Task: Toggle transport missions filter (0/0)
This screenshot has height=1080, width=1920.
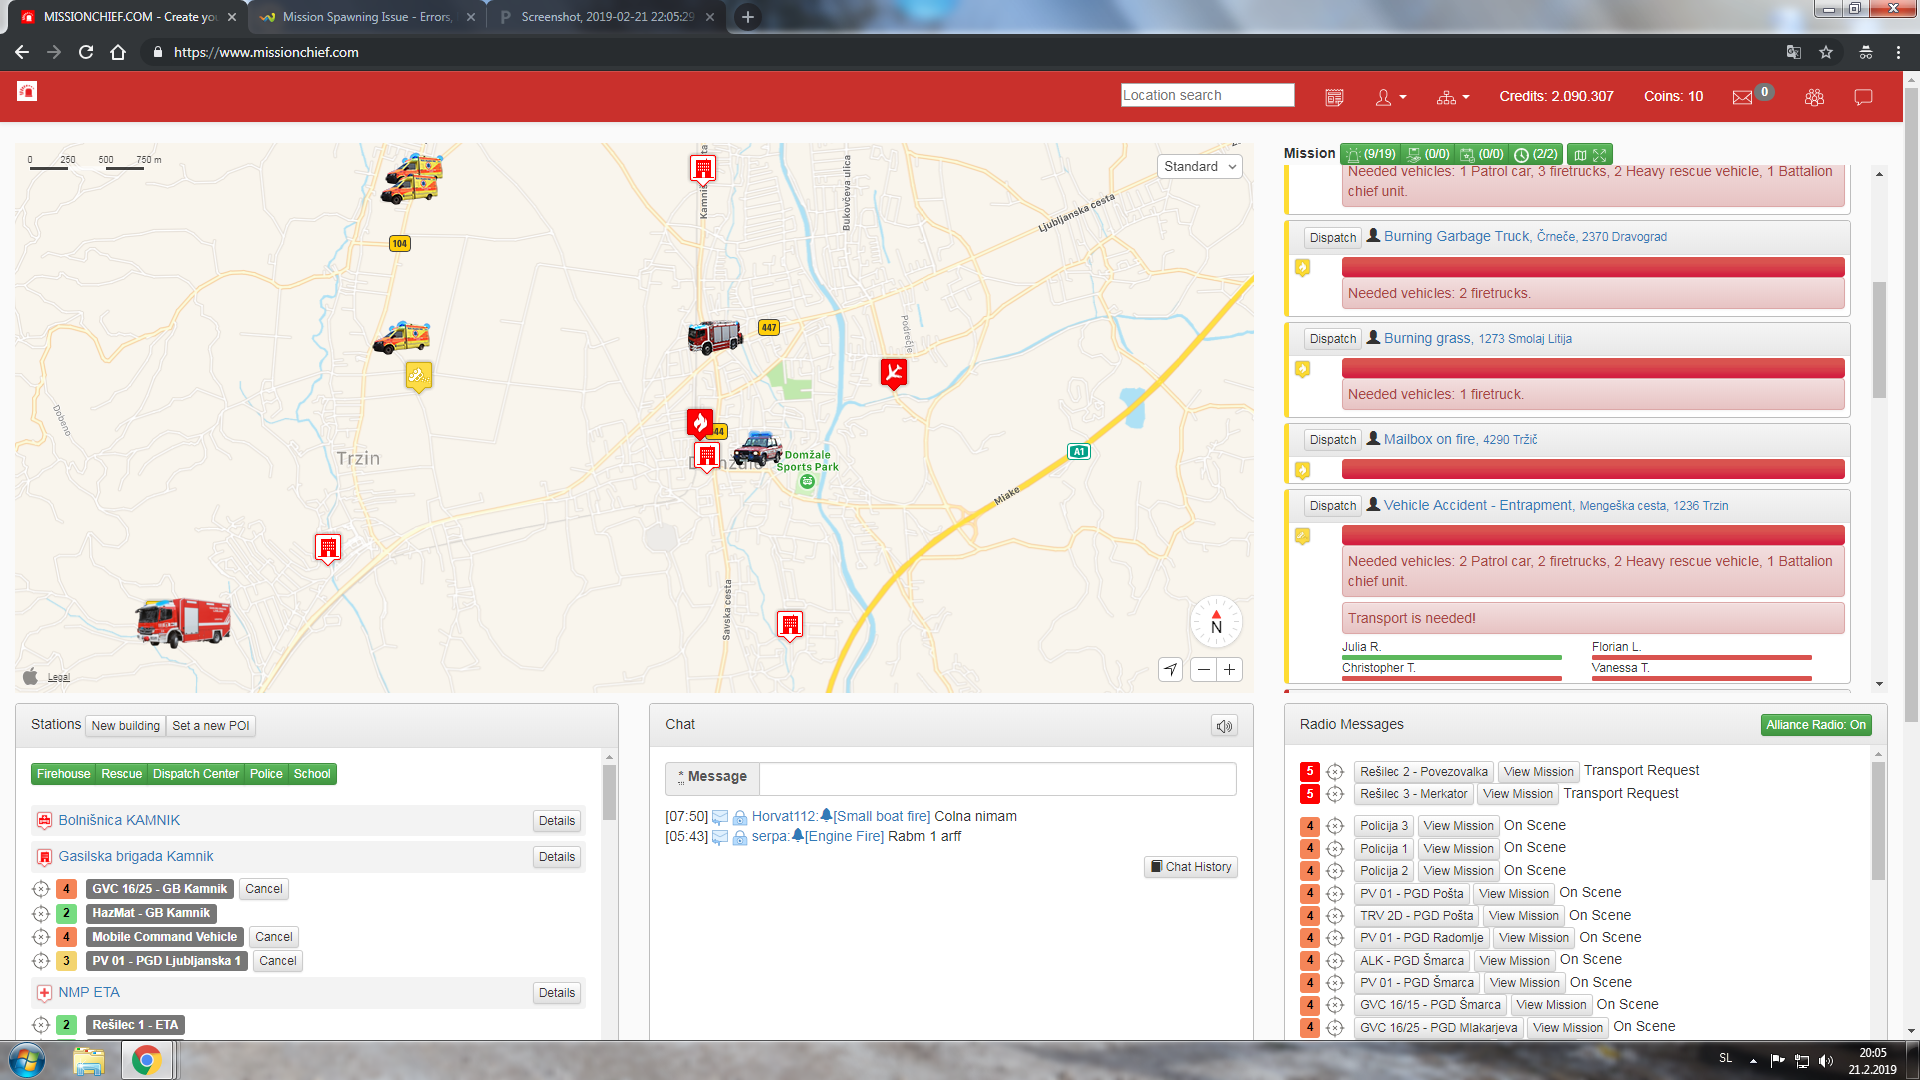Action: [x=1428, y=154]
